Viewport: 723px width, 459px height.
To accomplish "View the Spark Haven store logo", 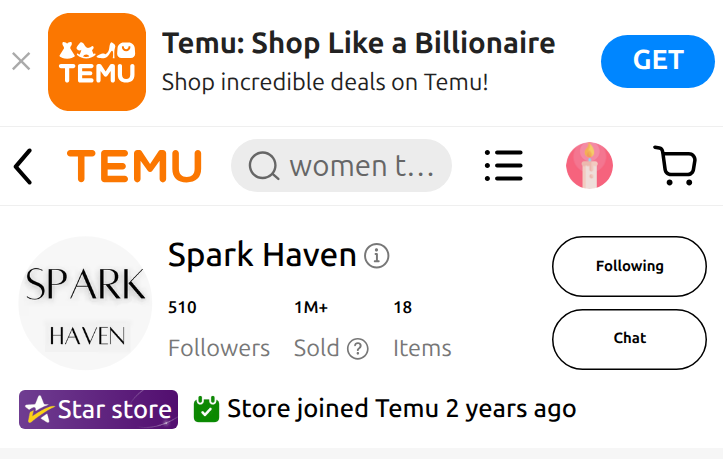I will (85, 303).
